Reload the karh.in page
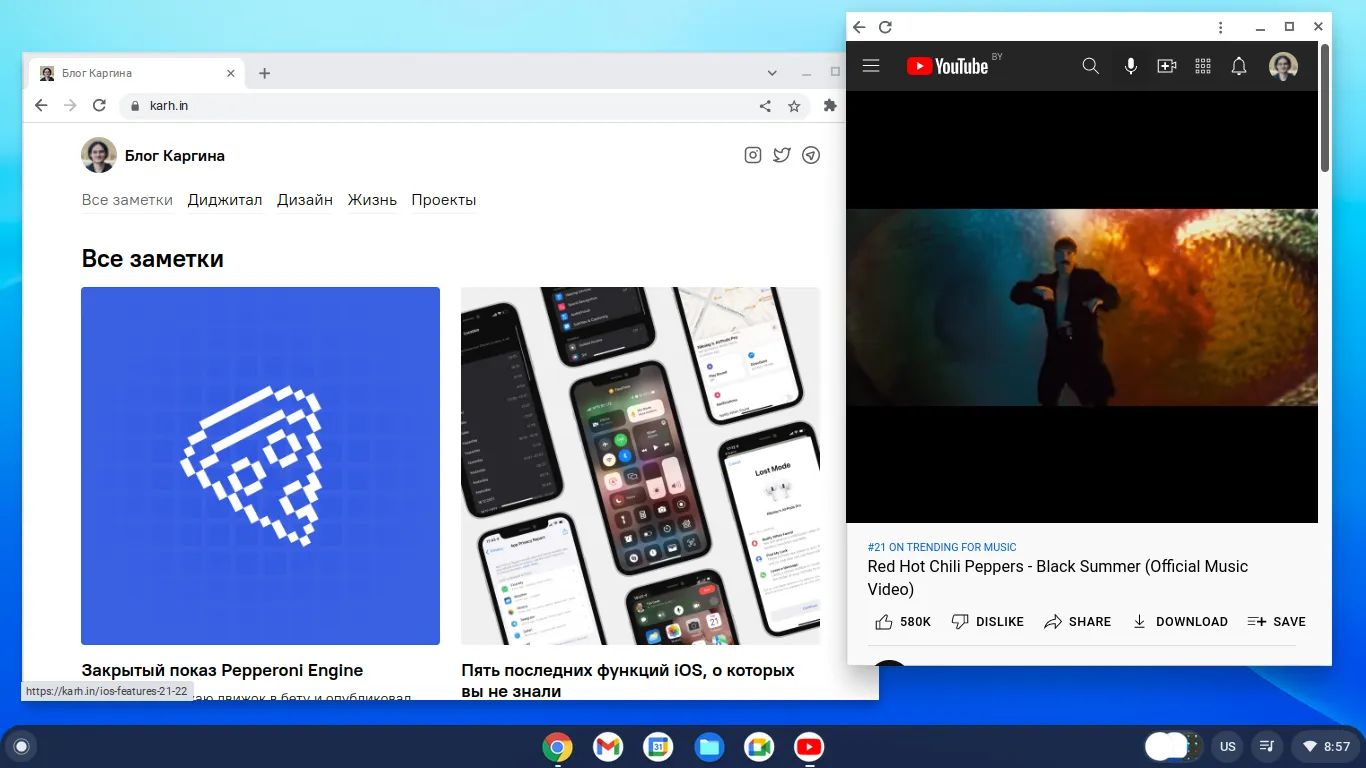The image size is (1366, 768). coord(99,105)
